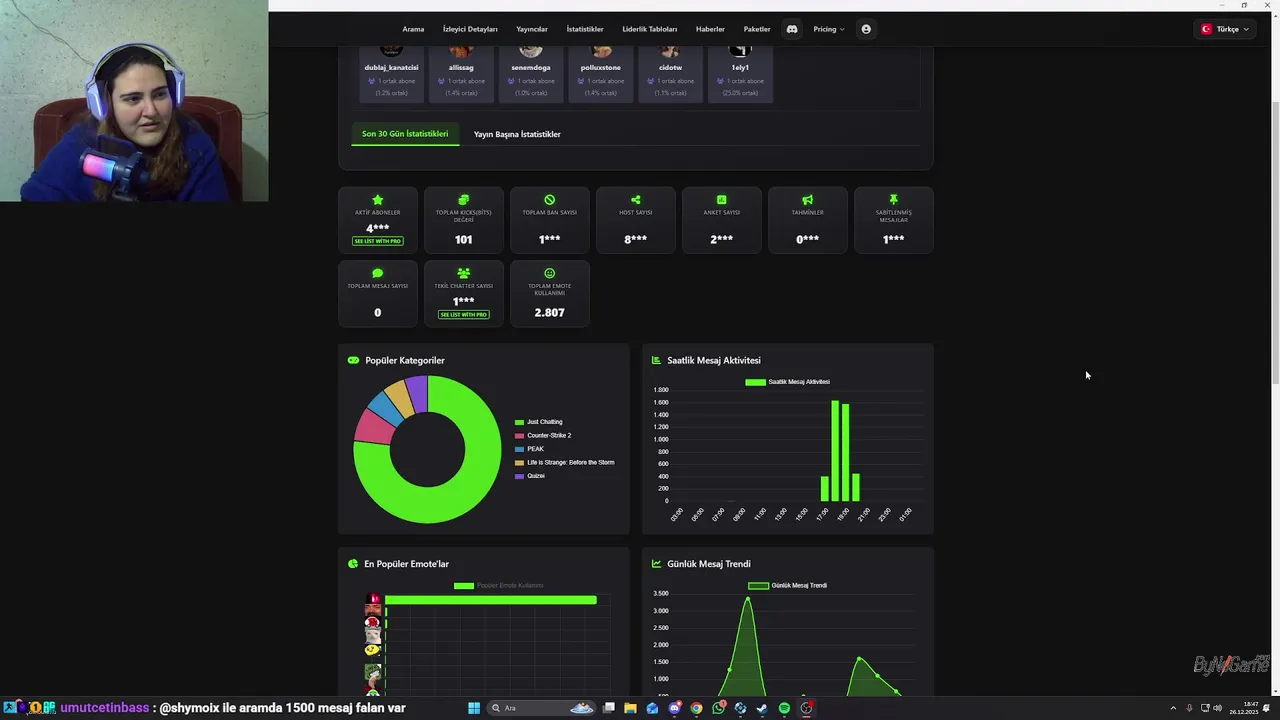Expand the Pricing dropdown menu

828,29
